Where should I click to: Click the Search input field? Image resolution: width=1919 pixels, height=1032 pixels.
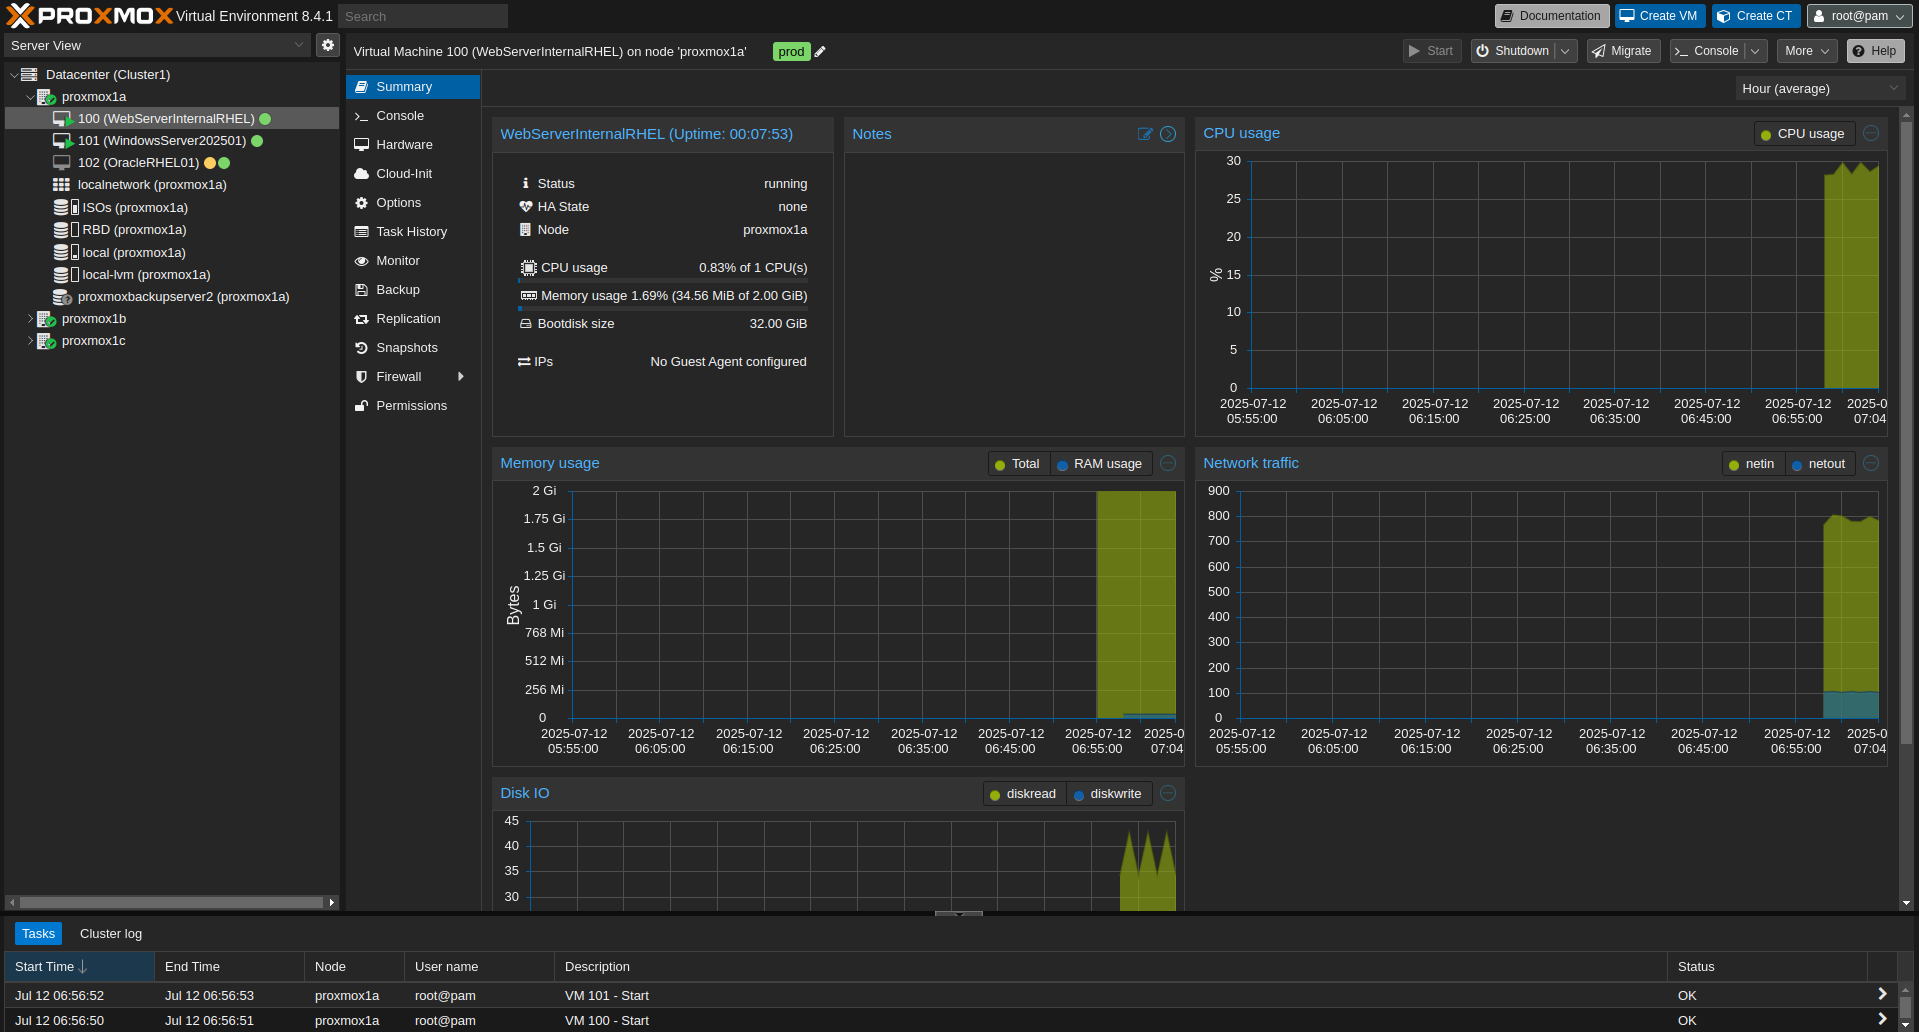[423, 16]
